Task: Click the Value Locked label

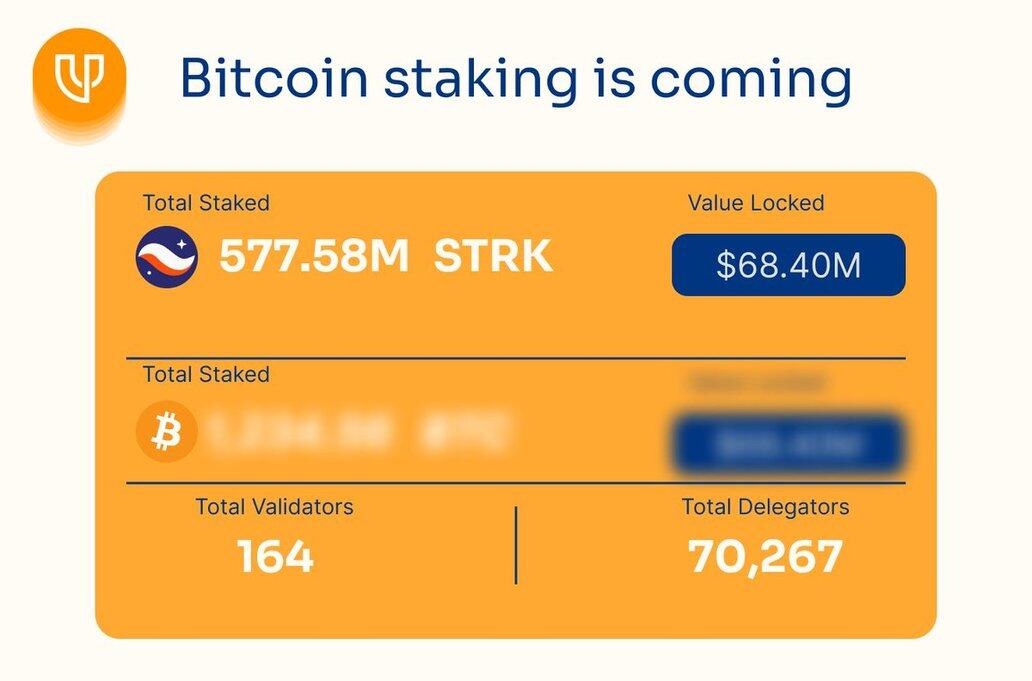Action: tap(756, 203)
